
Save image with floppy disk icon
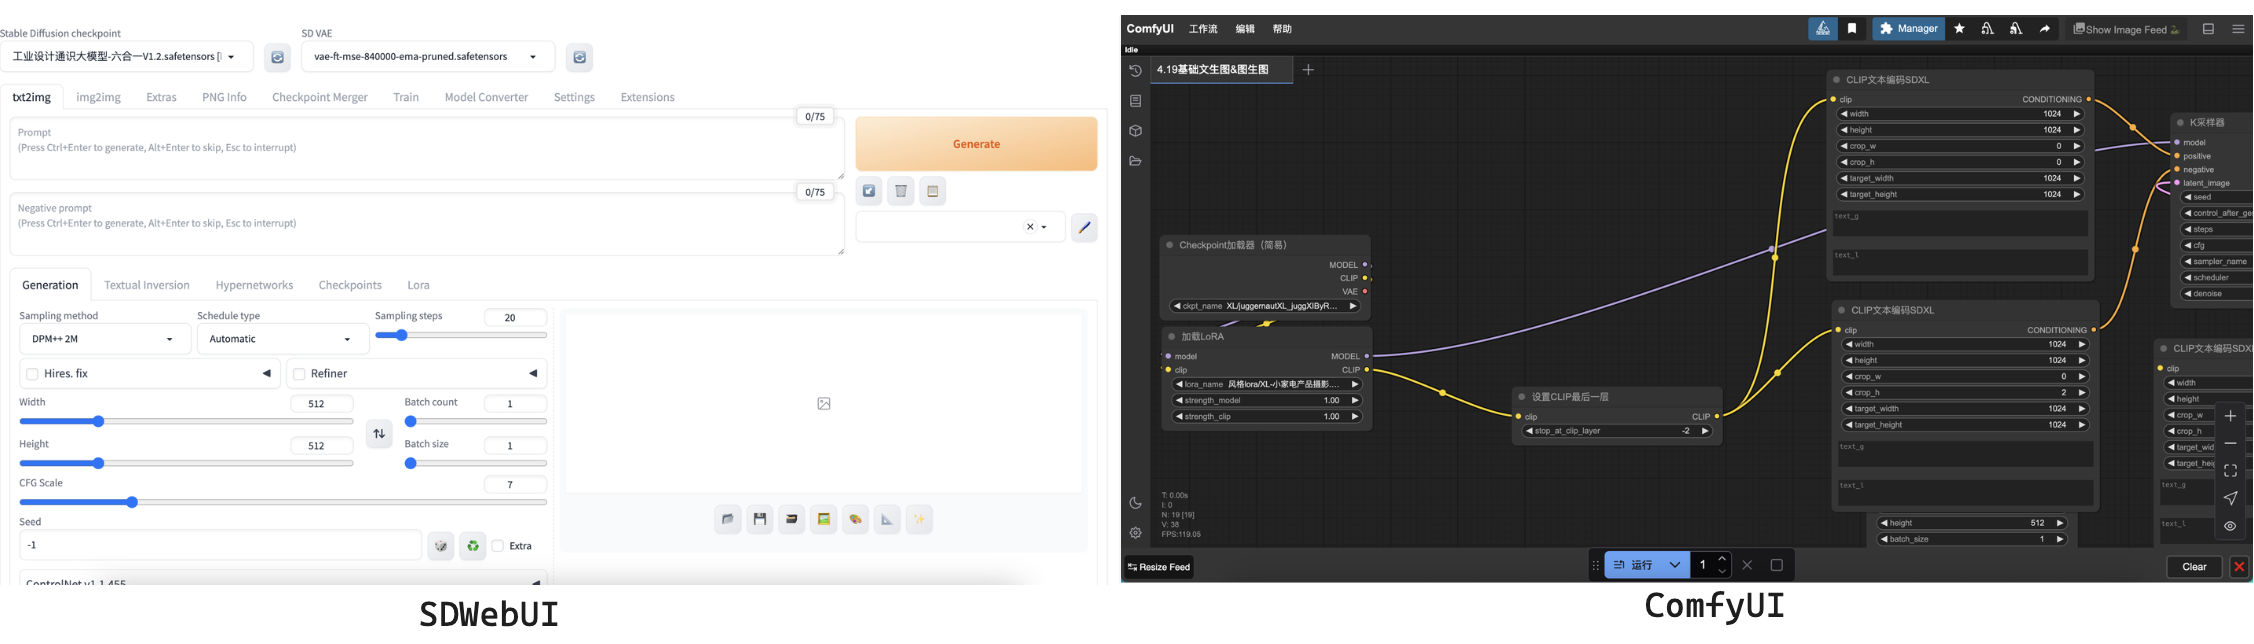760,519
